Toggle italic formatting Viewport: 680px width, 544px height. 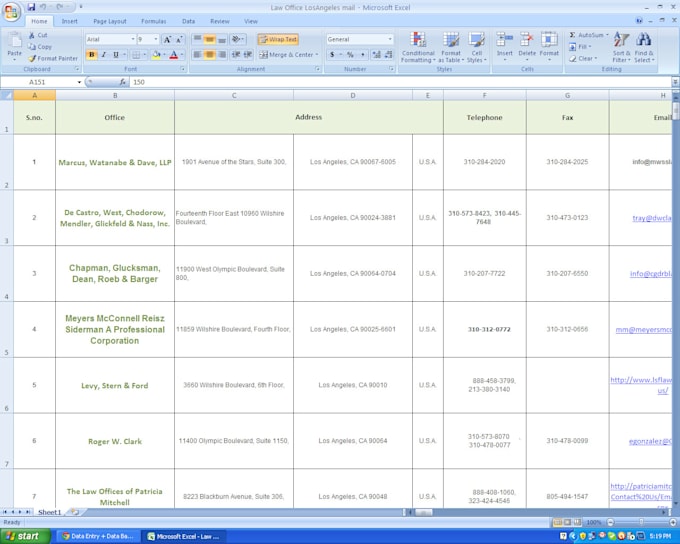click(104, 55)
